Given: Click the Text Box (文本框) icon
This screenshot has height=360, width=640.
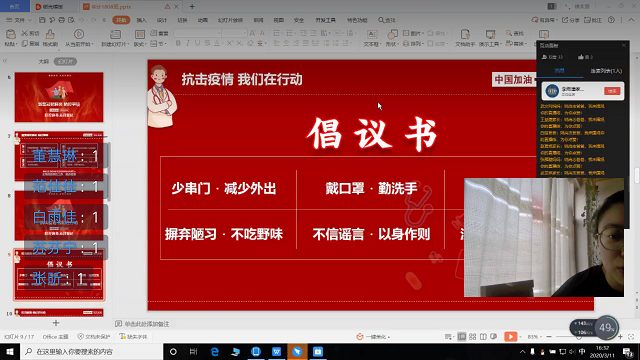Looking at the screenshot, I should point(372,34).
